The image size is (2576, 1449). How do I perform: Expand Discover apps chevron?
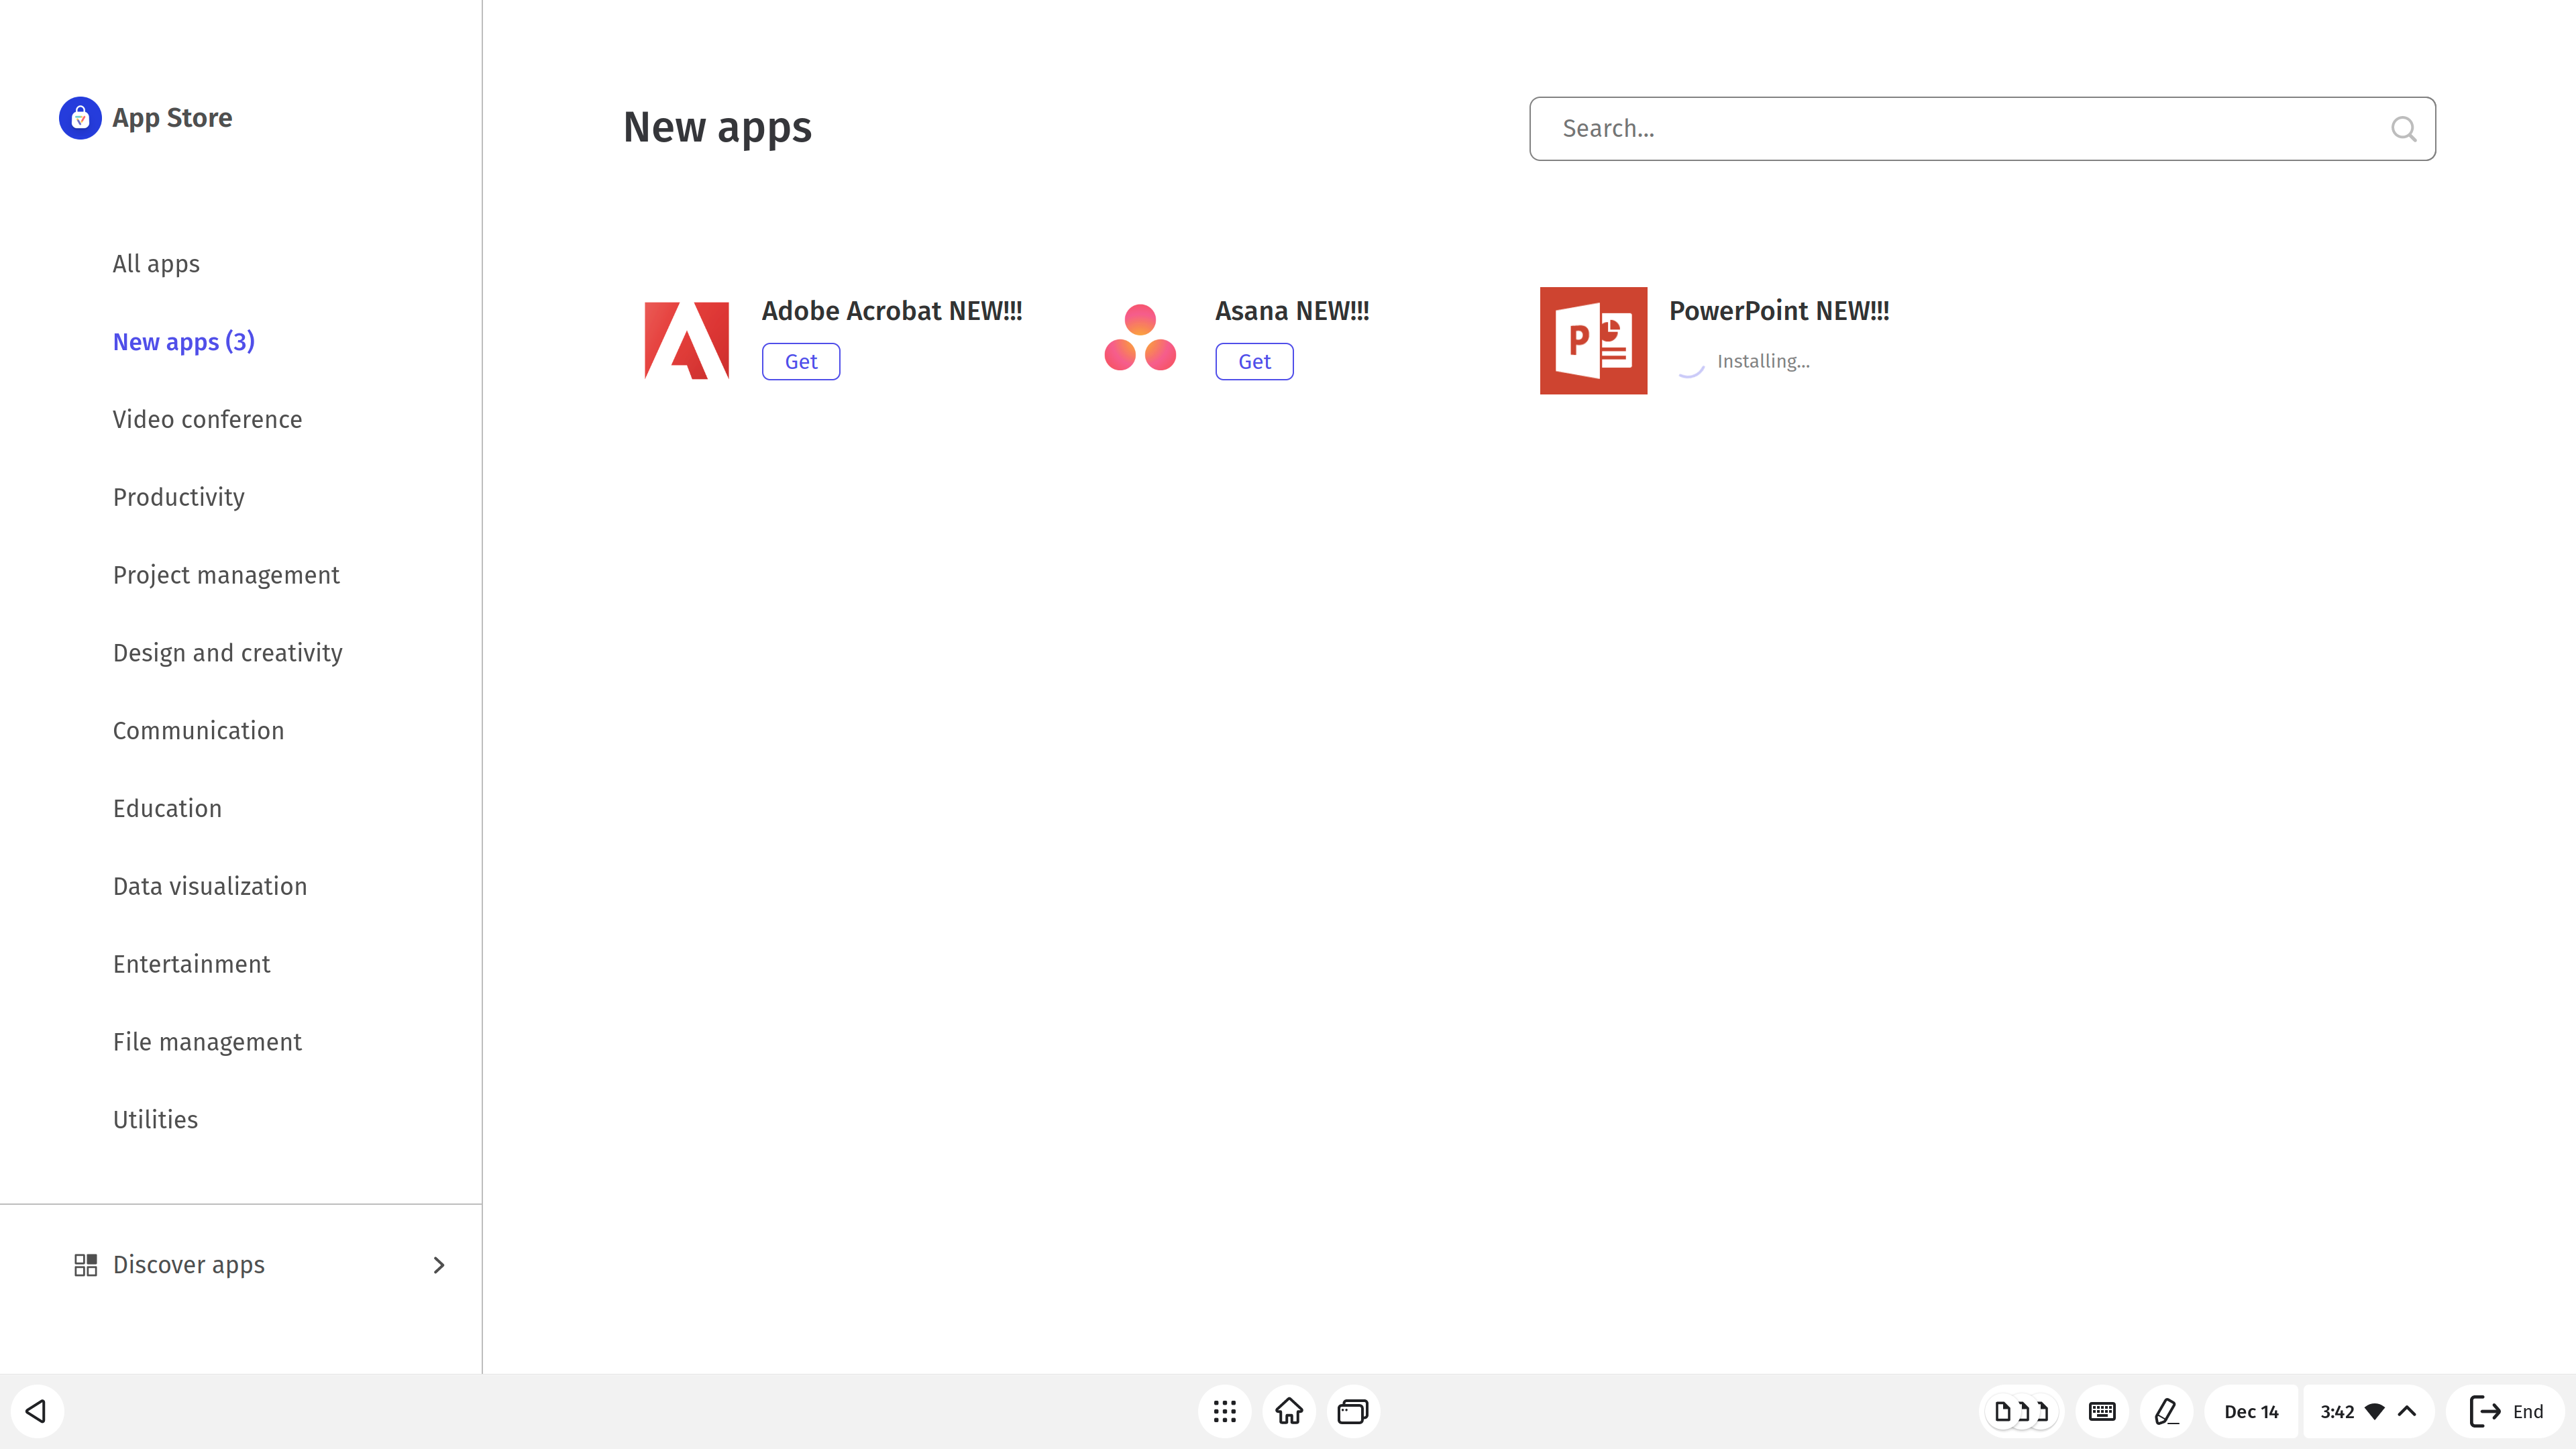(x=438, y=1265)
